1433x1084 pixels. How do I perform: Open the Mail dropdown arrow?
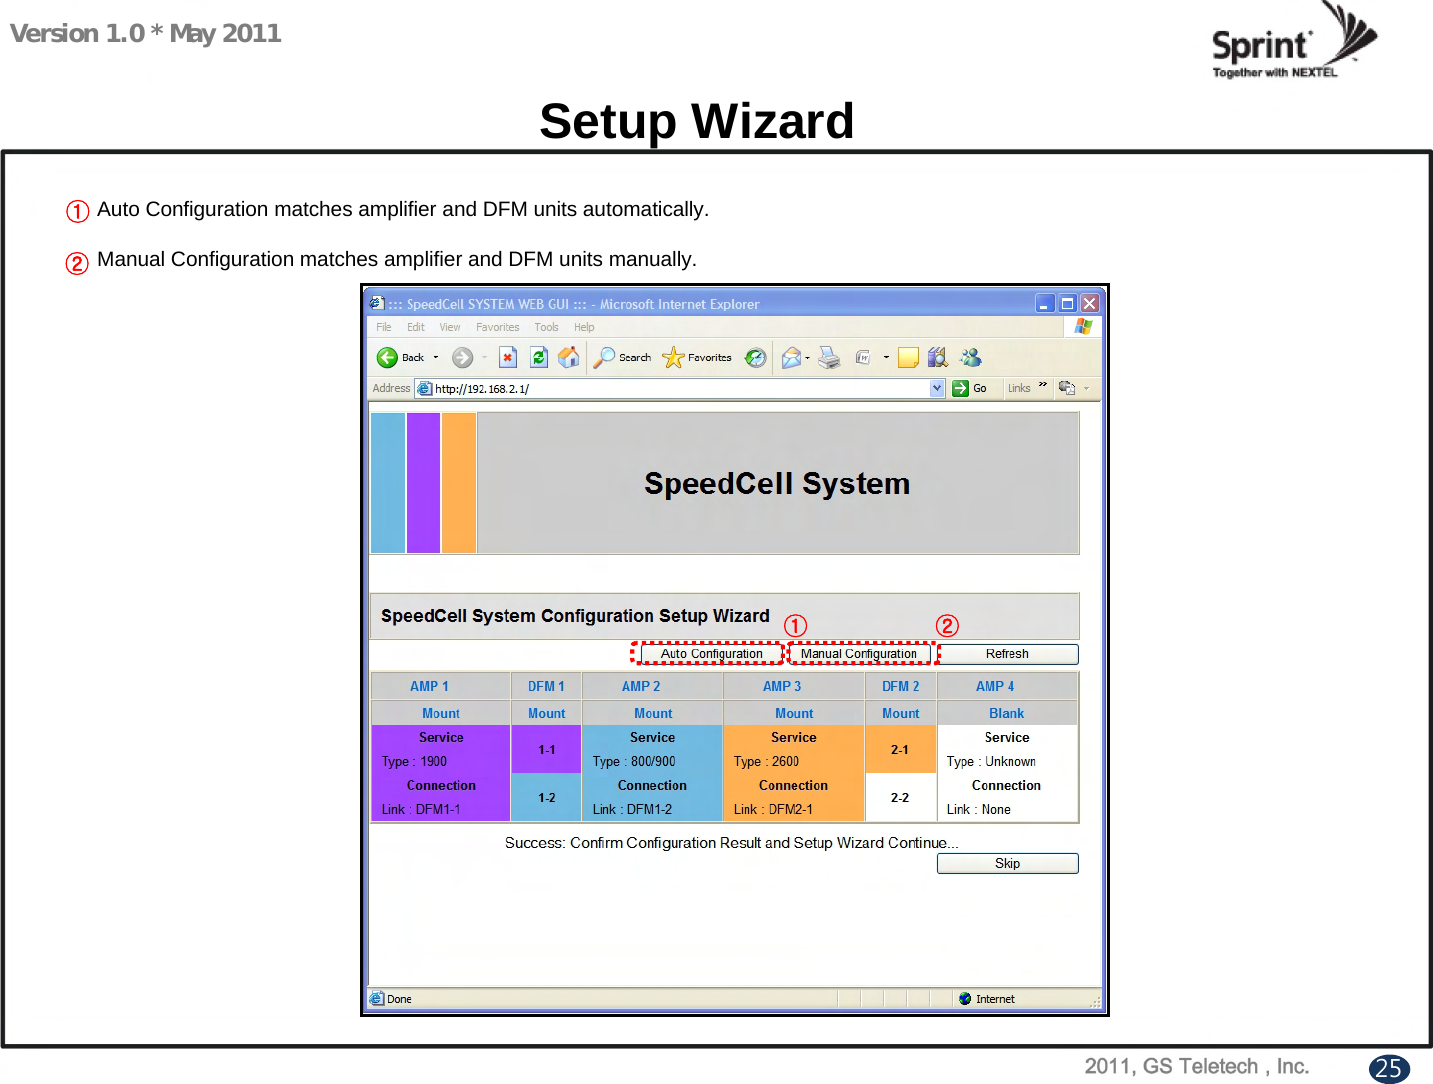(x=808, y=358)
